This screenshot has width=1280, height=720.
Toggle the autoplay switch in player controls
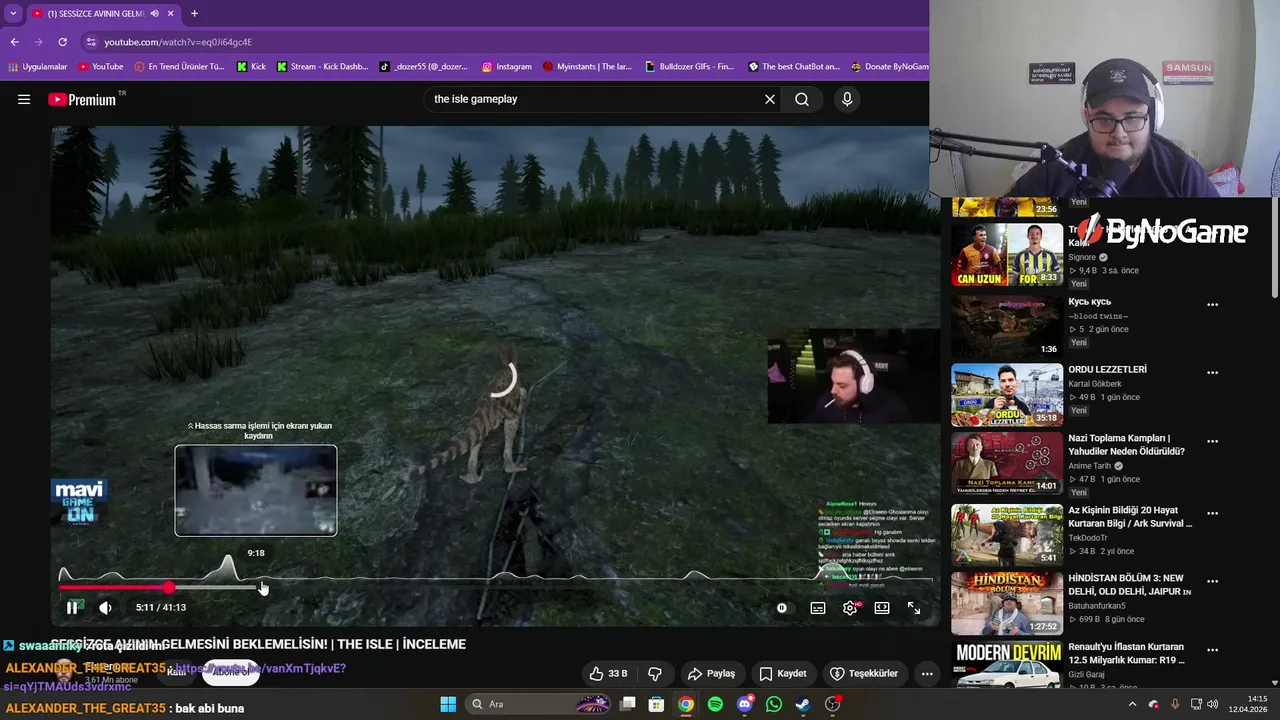782,607
